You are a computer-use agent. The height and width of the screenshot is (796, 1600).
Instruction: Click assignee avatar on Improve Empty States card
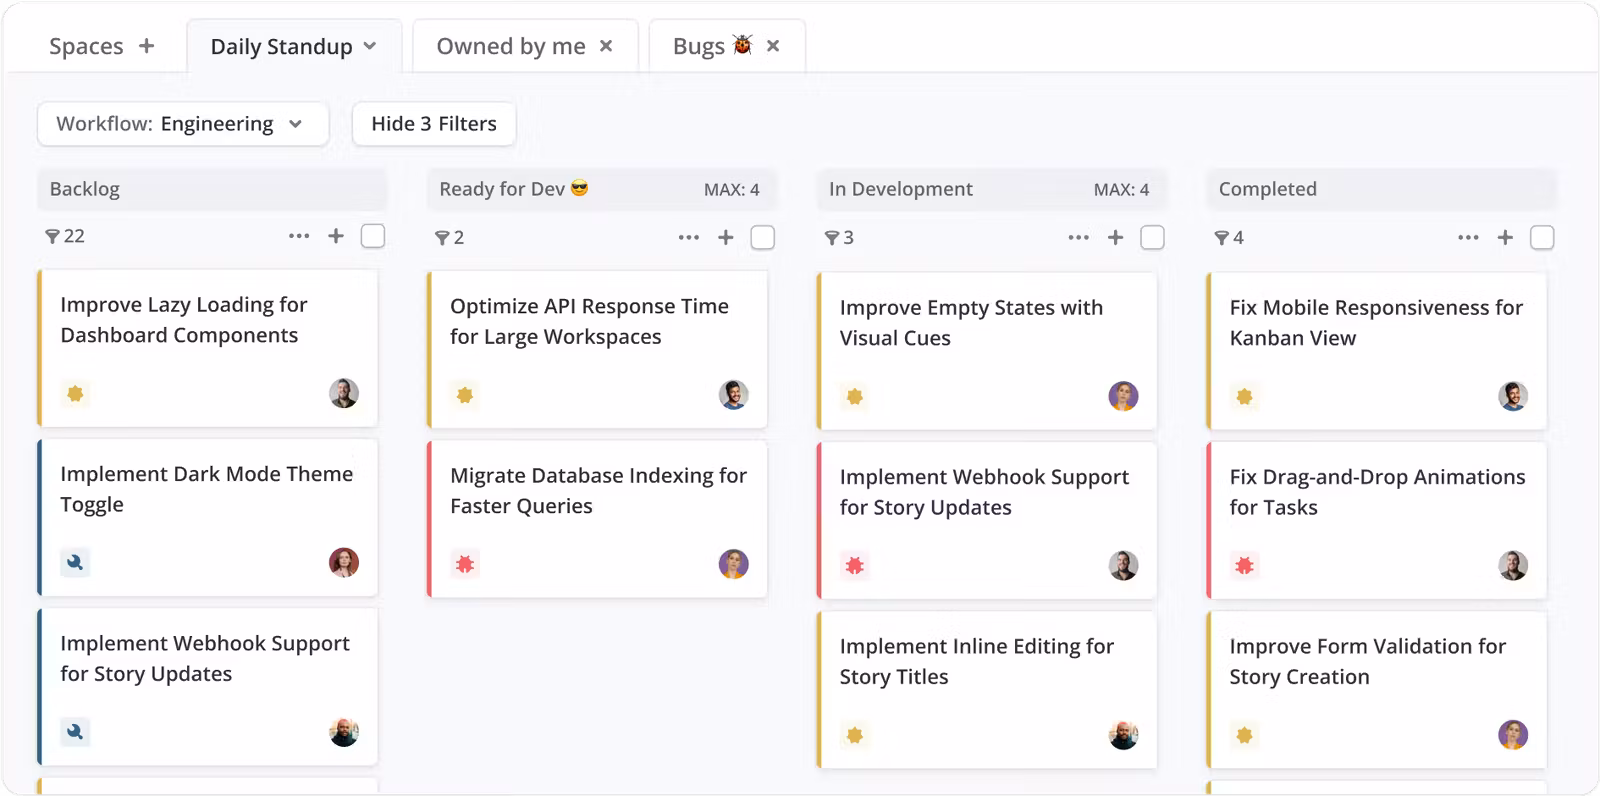[1123, 396]
